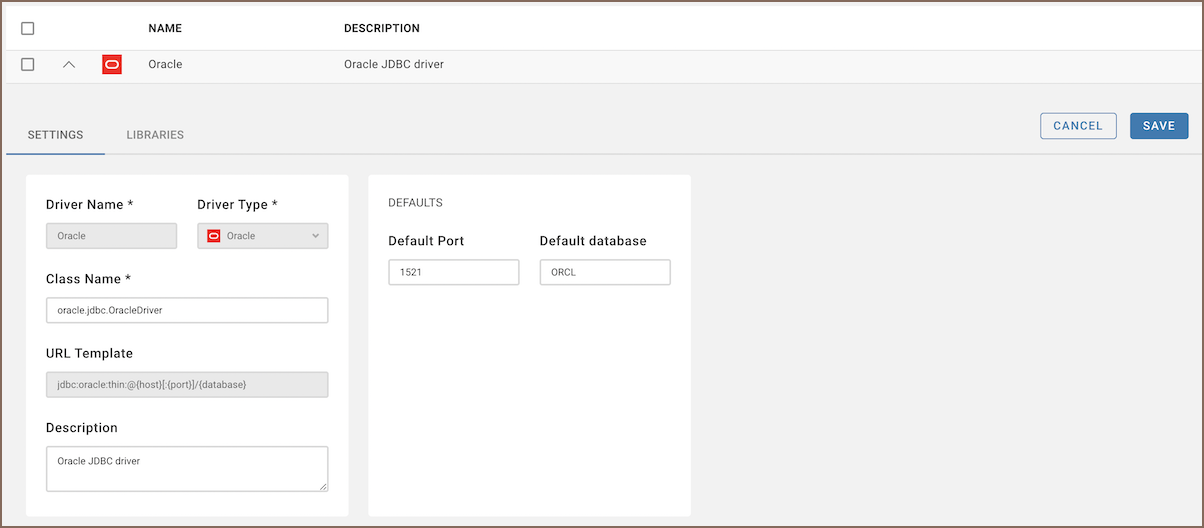Click the red Oracle icon in the driver row
This screenshot has height=528, width=1204.
[x=112, y=65]
